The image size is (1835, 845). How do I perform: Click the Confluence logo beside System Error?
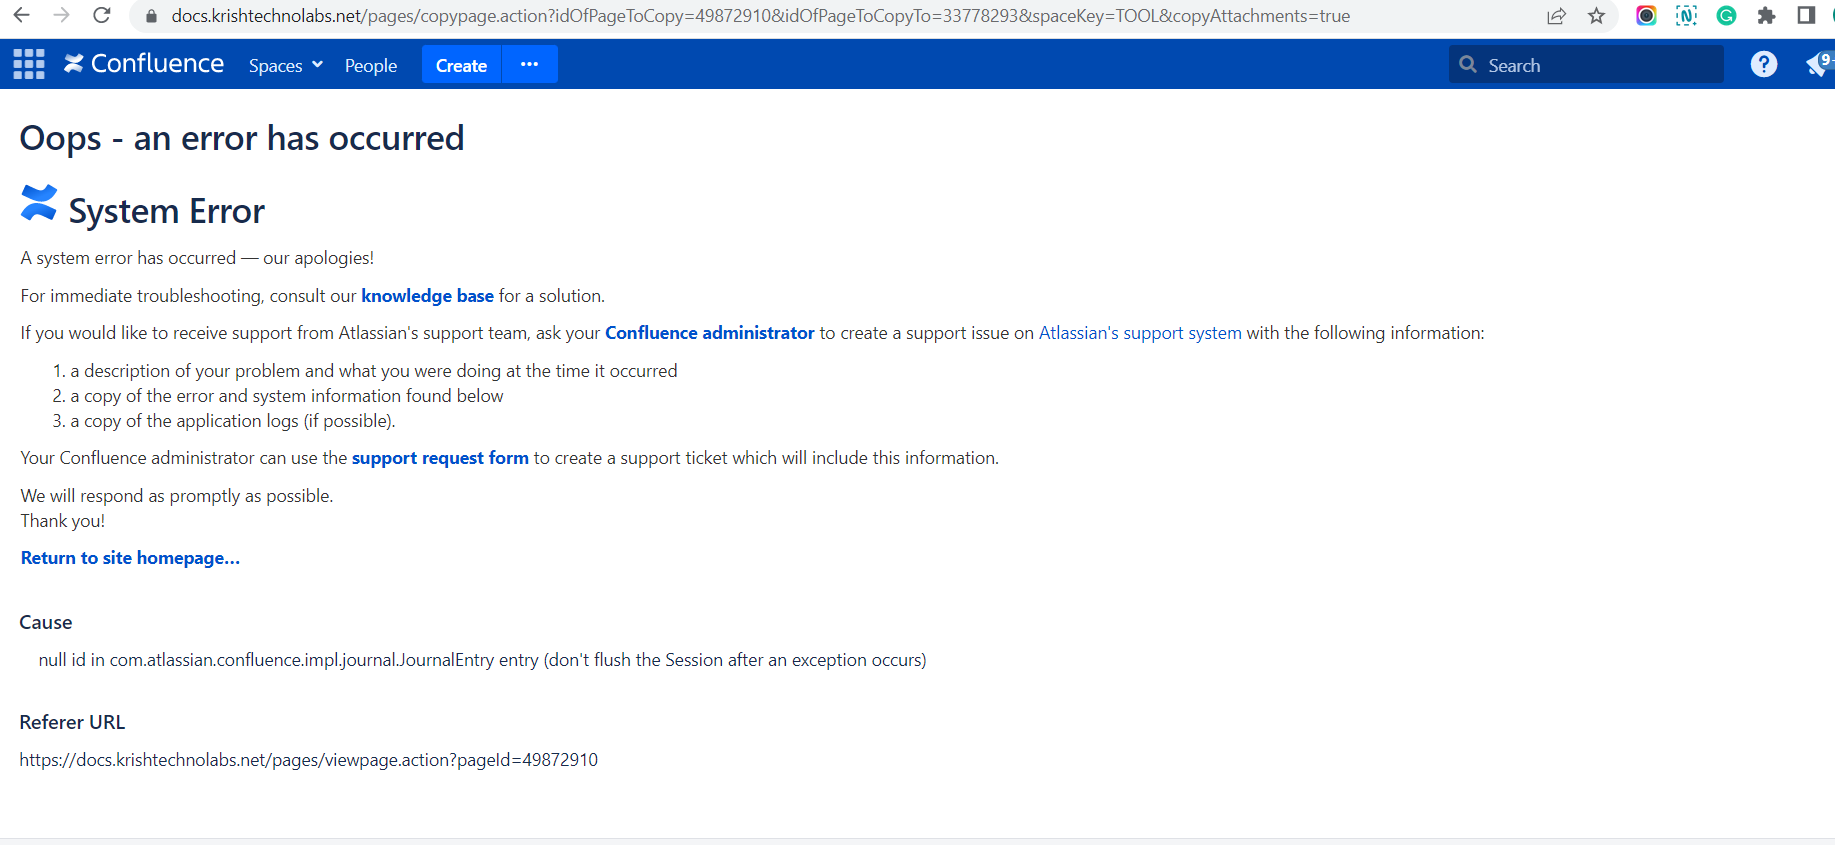[39, 203]
